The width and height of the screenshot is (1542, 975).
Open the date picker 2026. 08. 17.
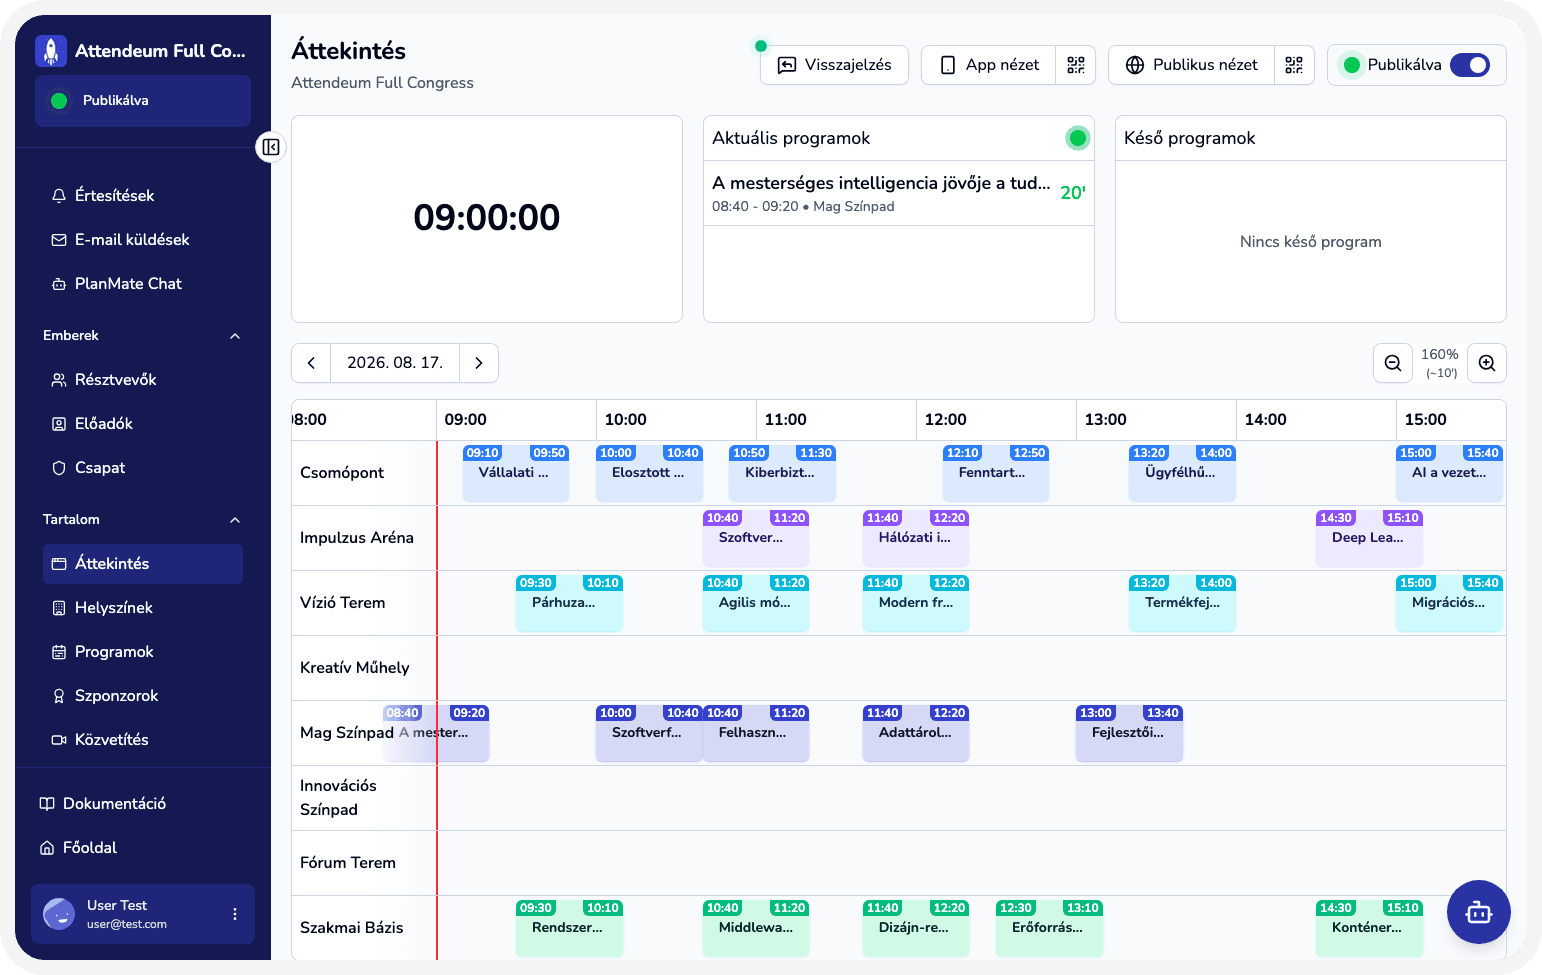click(x=395, y=363)
